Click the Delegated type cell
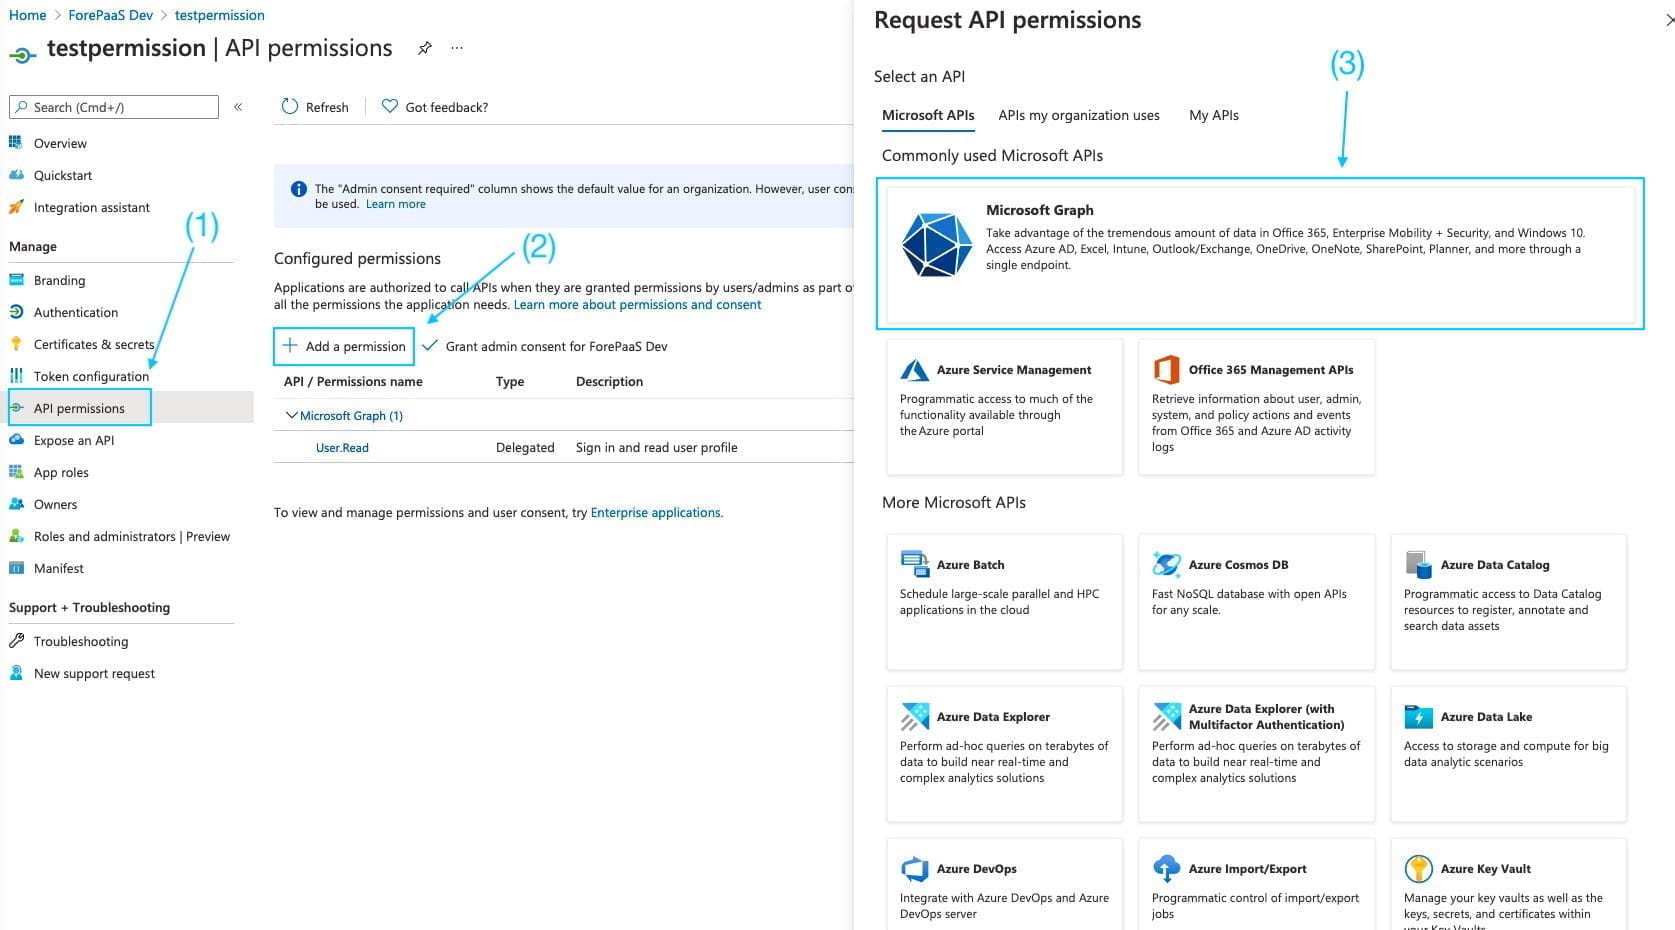The height and width of the screenshot is (930, 1675). coord(525,447)
